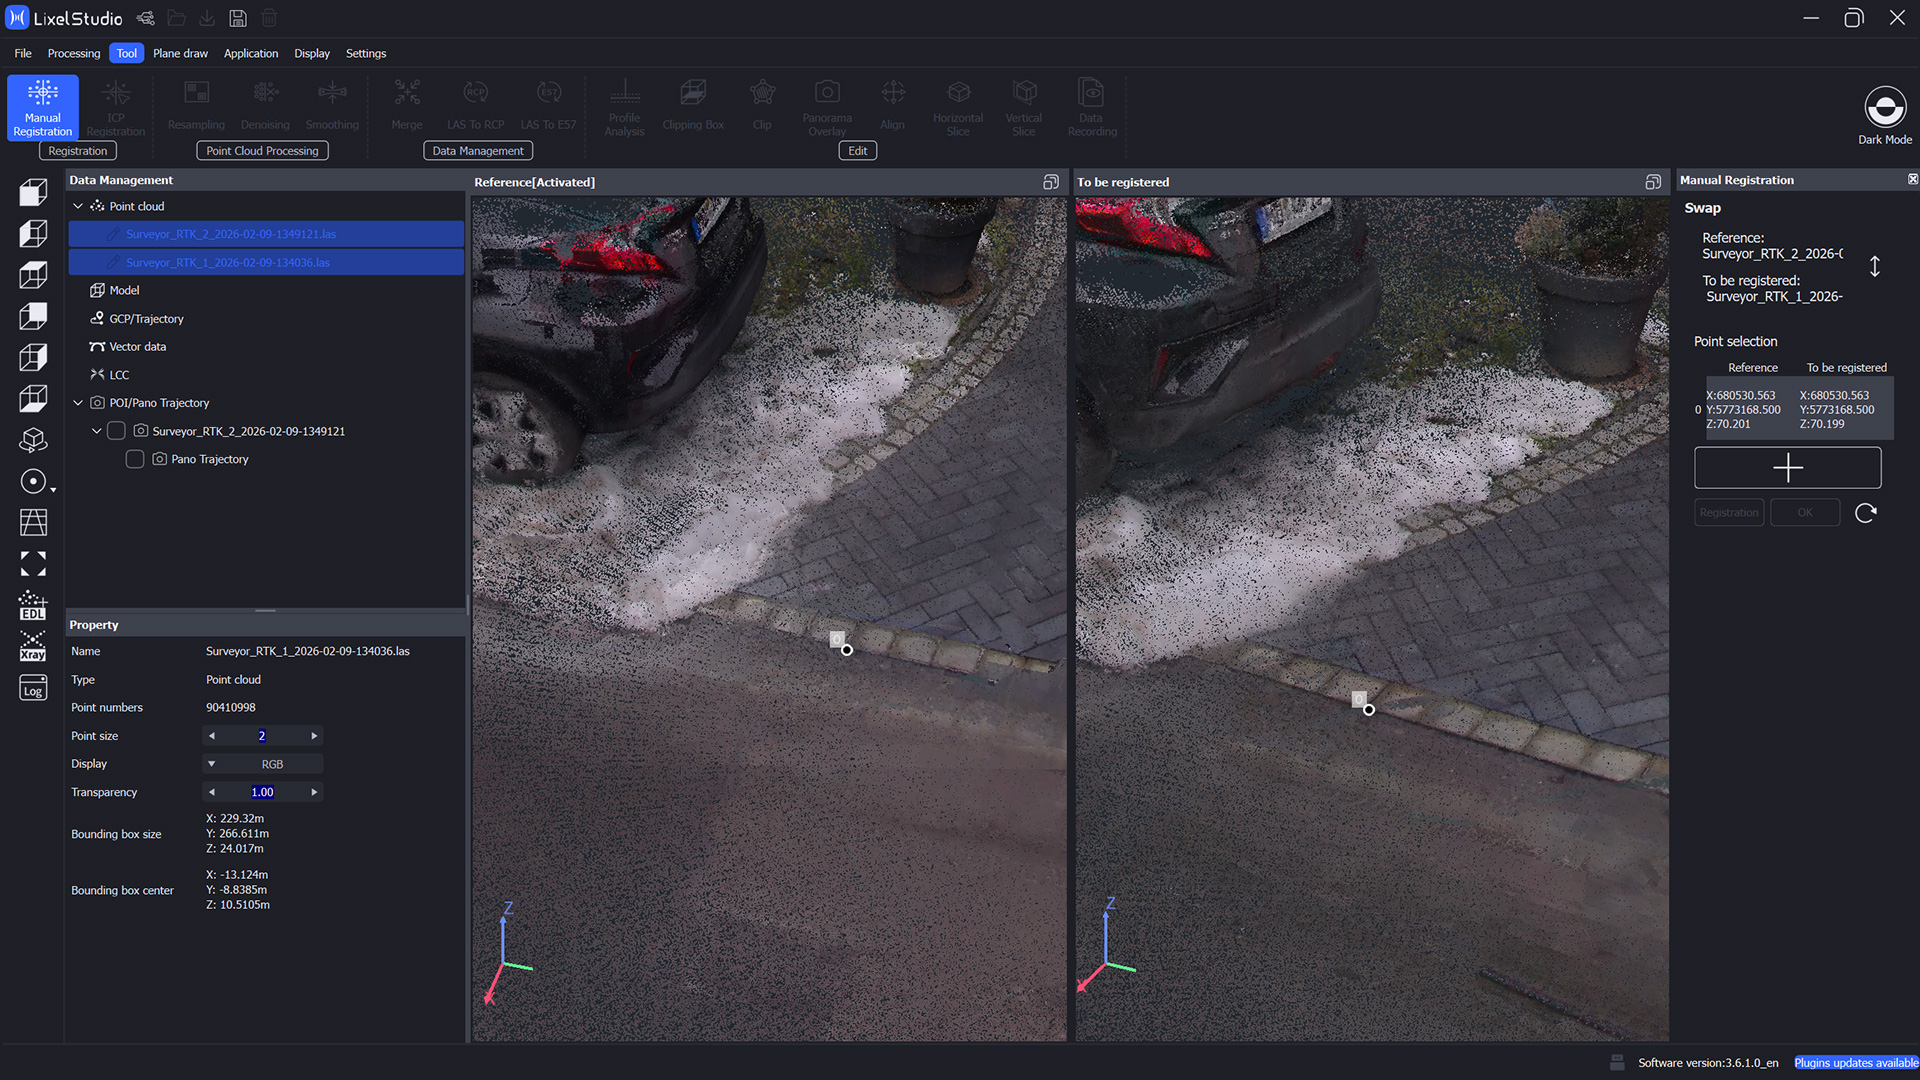Screen dimensions: 1920x1080
Task: Increase point size with right arrow
Action: point(314,736)
